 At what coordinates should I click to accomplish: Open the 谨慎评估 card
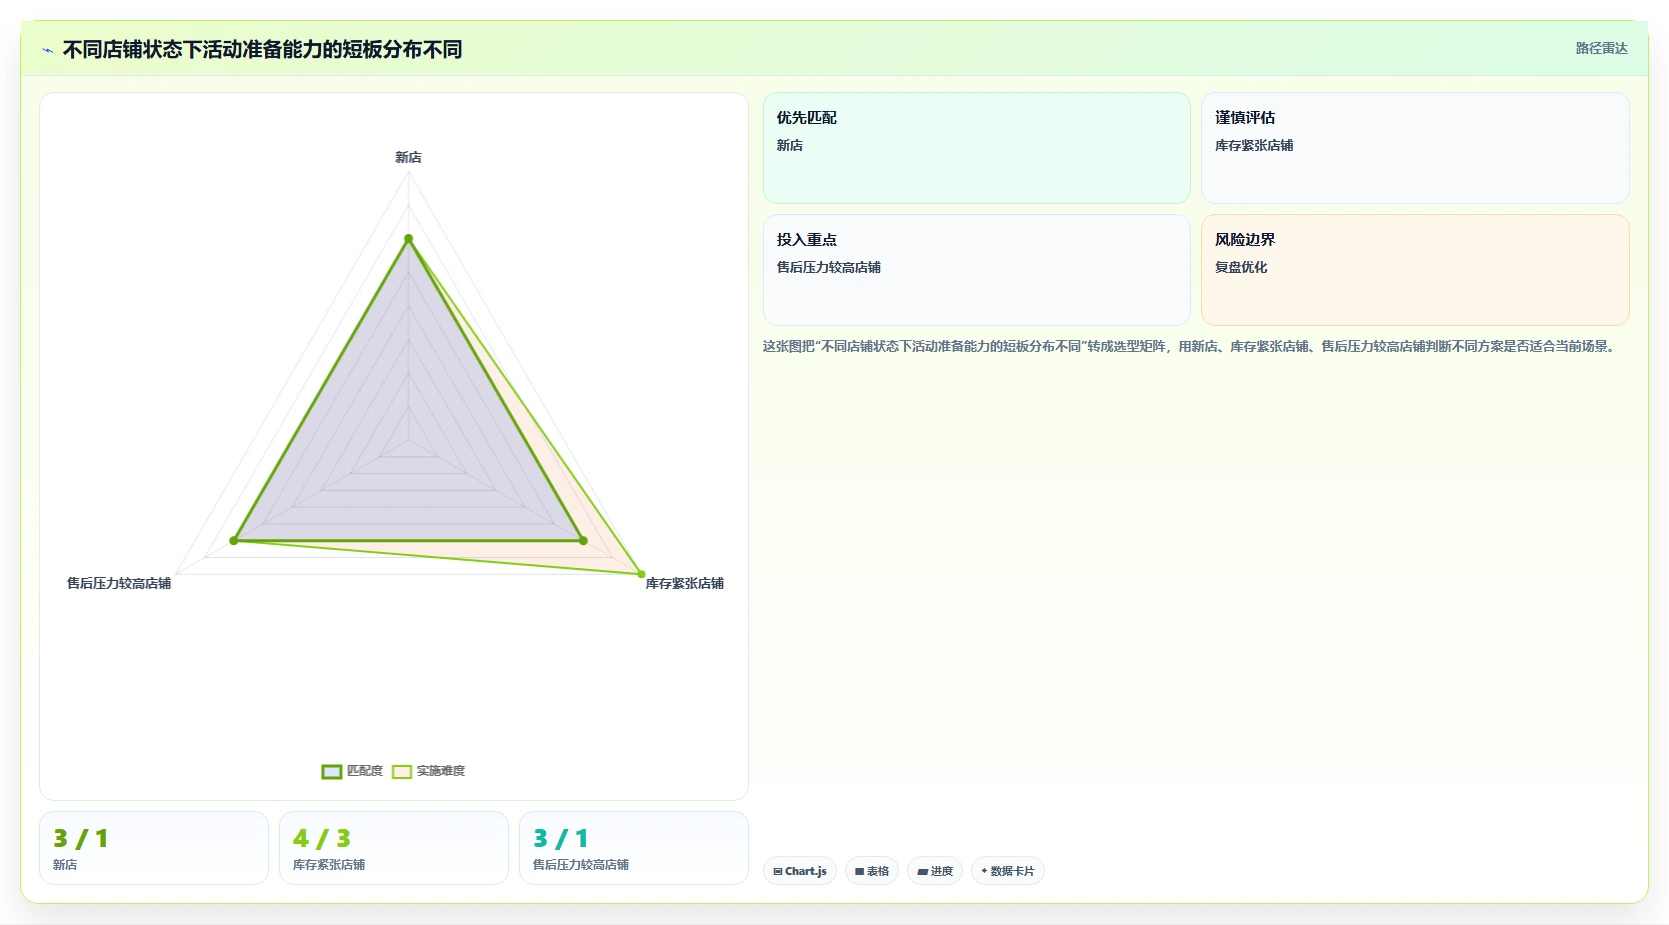(1415, 148)
